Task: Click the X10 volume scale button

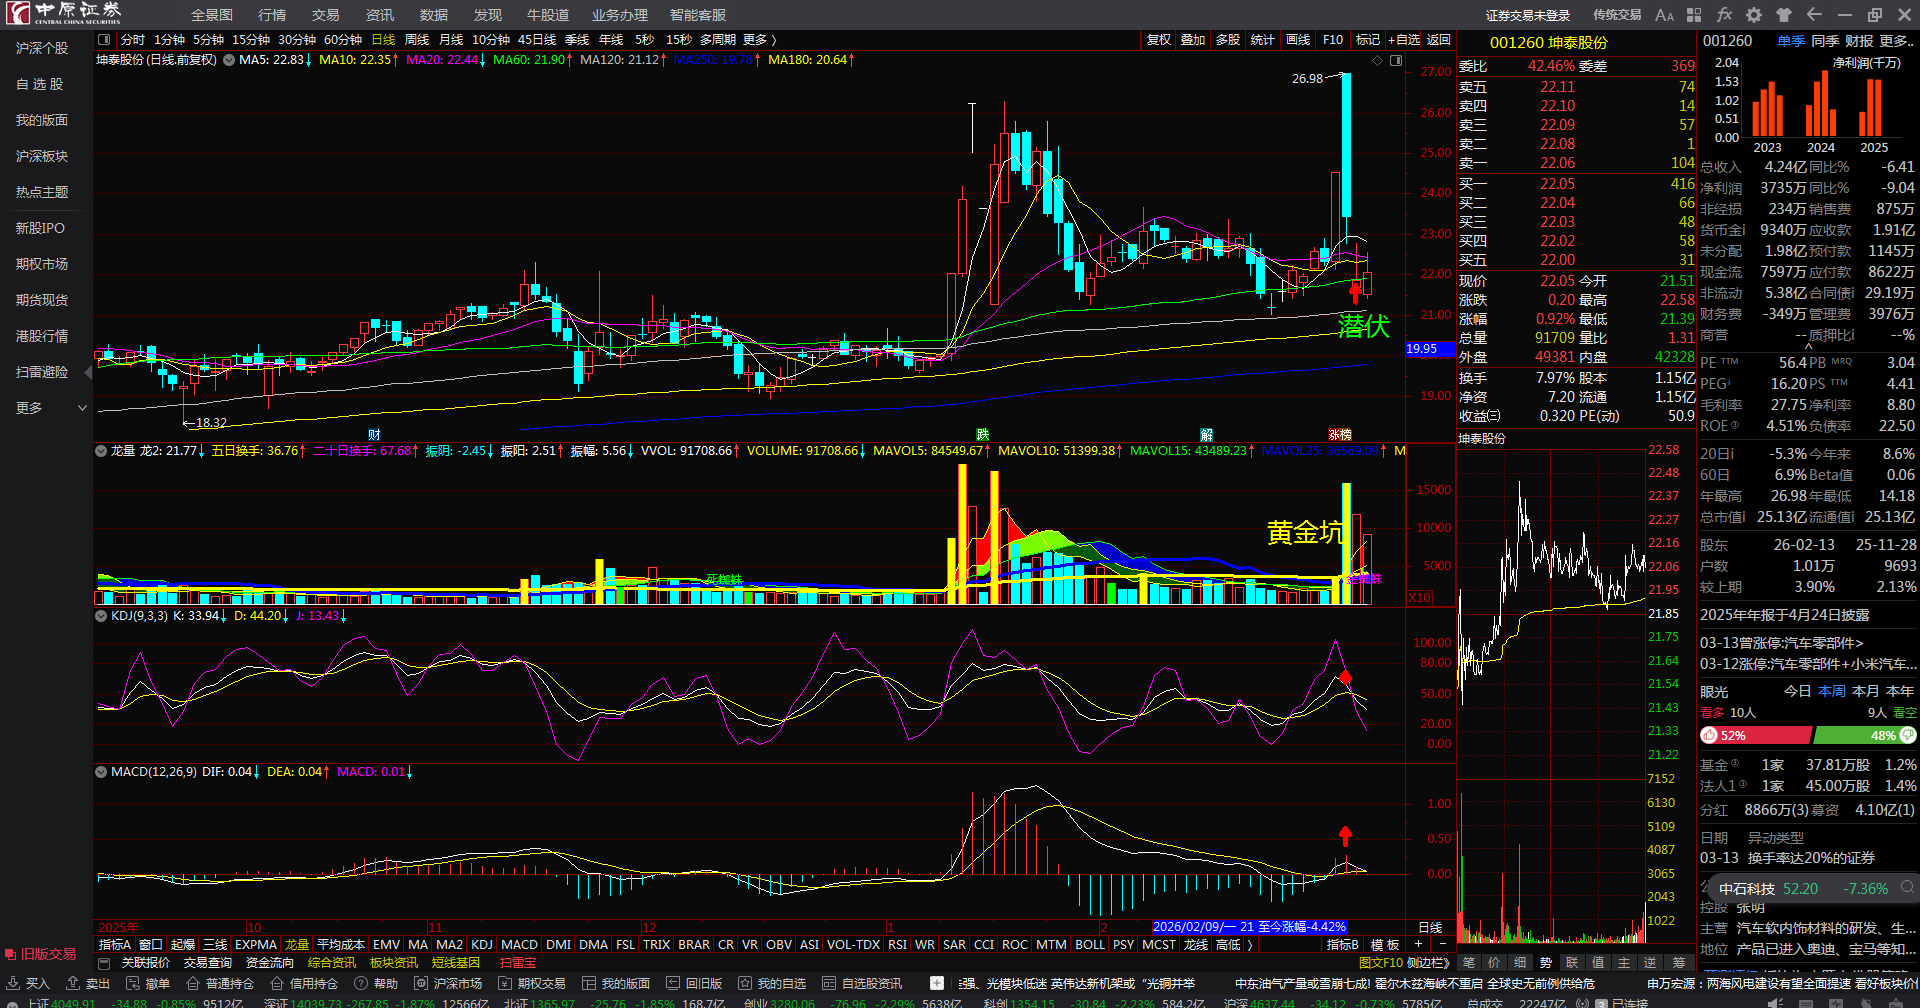Action: (x=1420, y=597)
